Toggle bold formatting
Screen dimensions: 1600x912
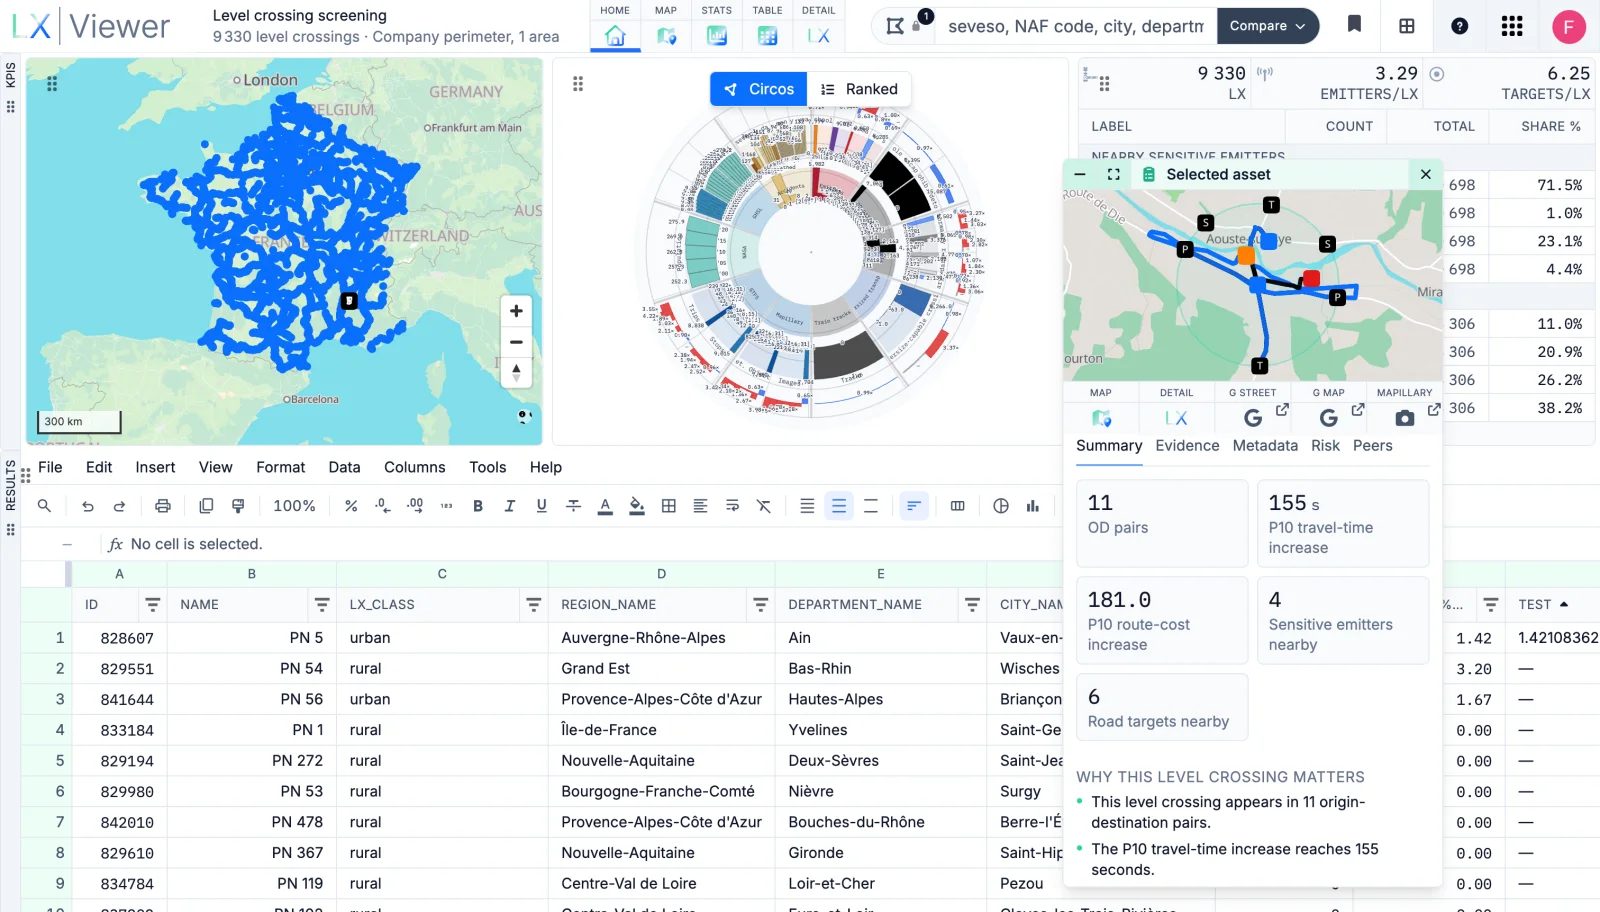point(478,506)
